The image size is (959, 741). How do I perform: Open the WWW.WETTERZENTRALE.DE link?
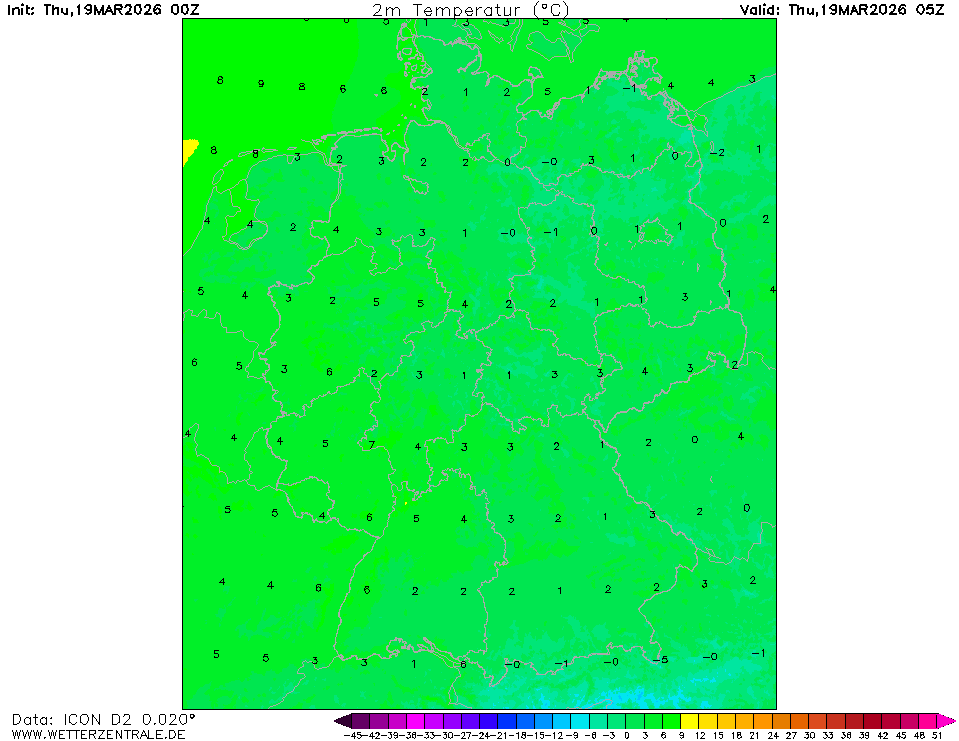tap(98, 735)
